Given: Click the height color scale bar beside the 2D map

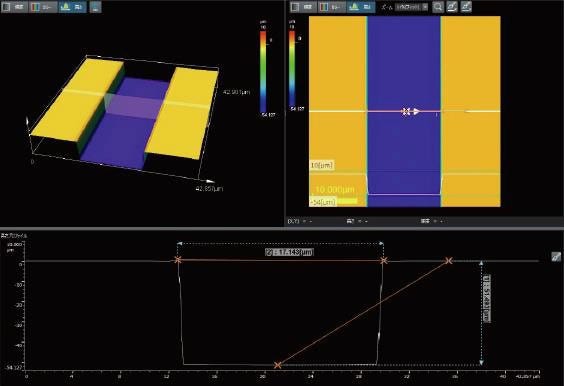Looking at the screenshot, I should point(292,68).
